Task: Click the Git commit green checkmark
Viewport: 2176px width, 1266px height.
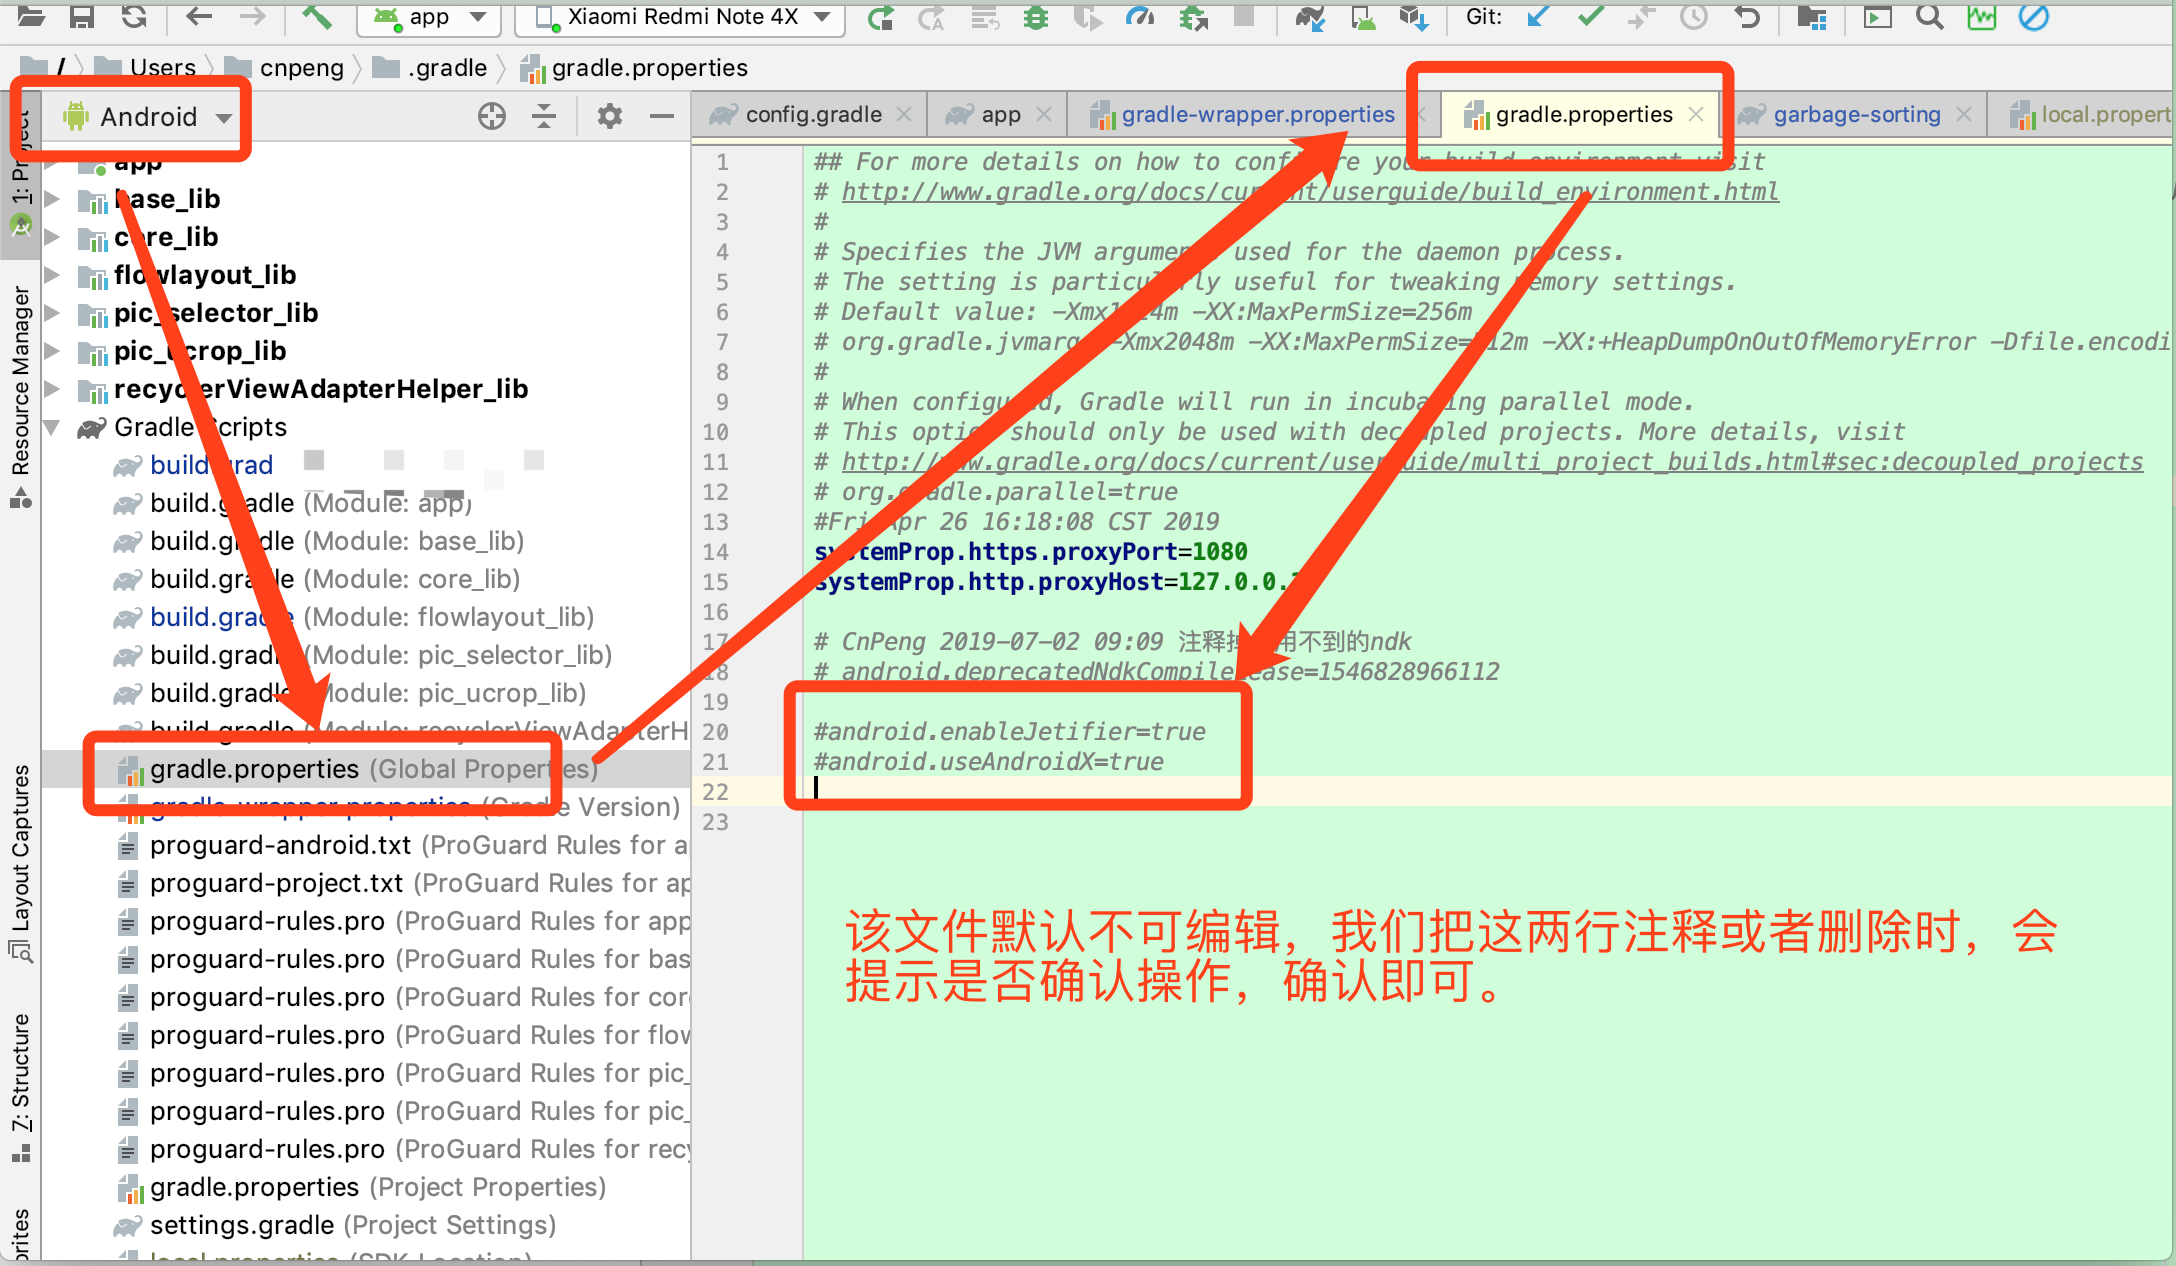Action: tap(1590, 16)
